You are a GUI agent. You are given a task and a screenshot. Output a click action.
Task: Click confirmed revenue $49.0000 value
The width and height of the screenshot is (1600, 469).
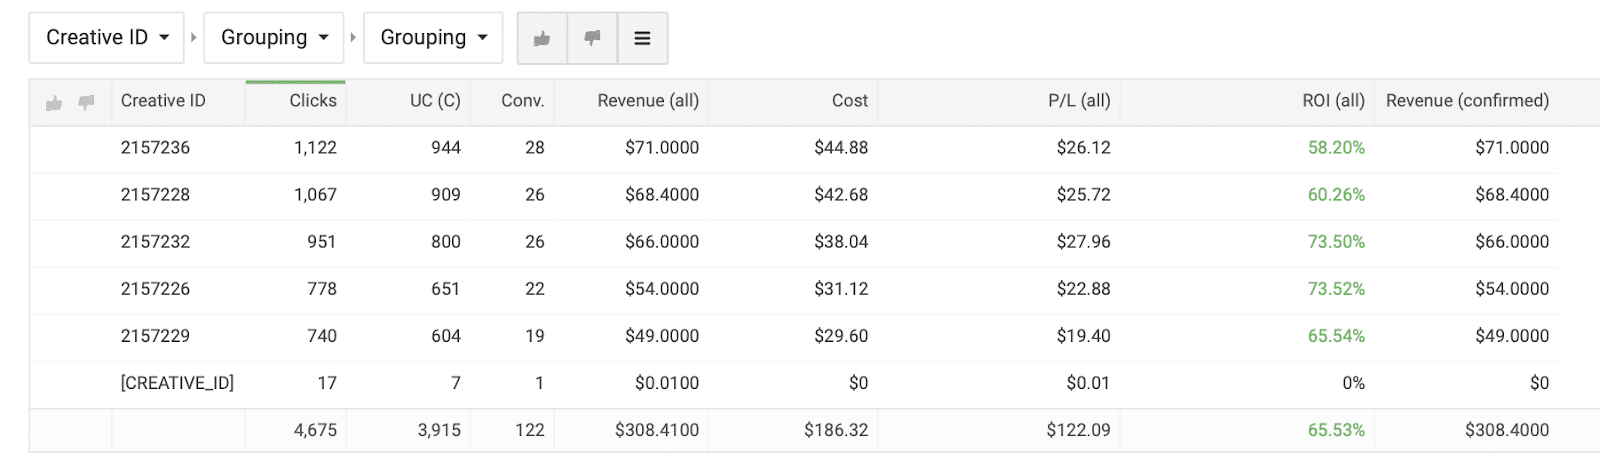[x=1512, y=336]
